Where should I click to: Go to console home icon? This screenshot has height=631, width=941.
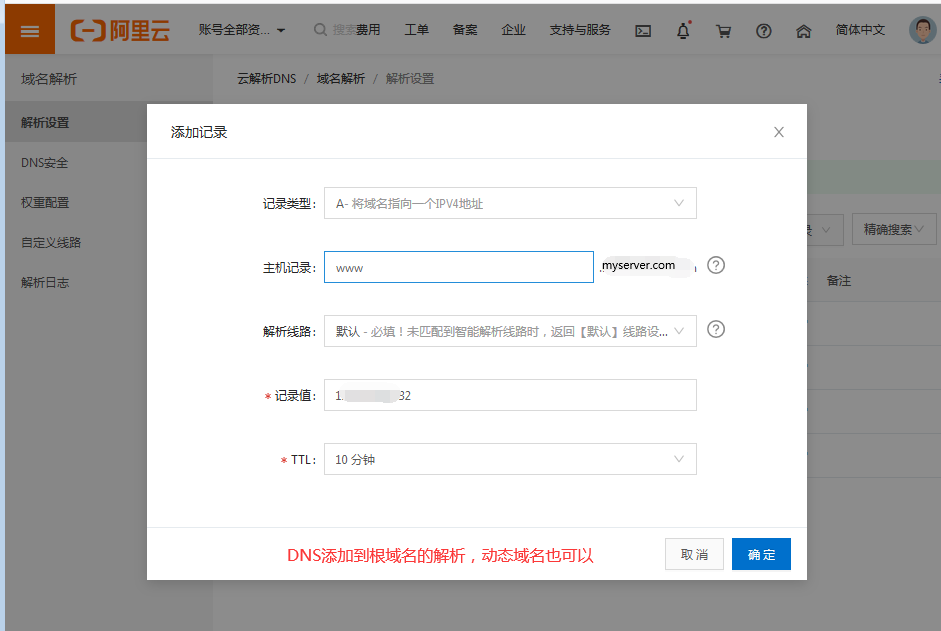coord(803,31)
